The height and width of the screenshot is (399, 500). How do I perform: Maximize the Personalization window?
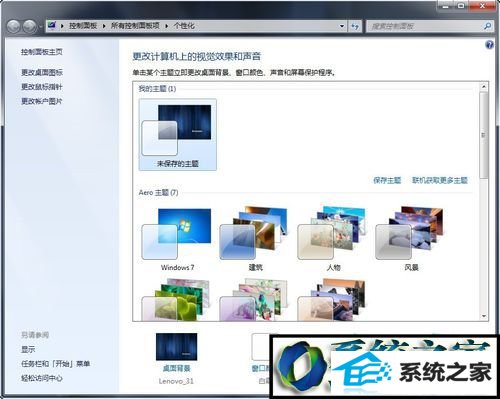coord(461,6)
